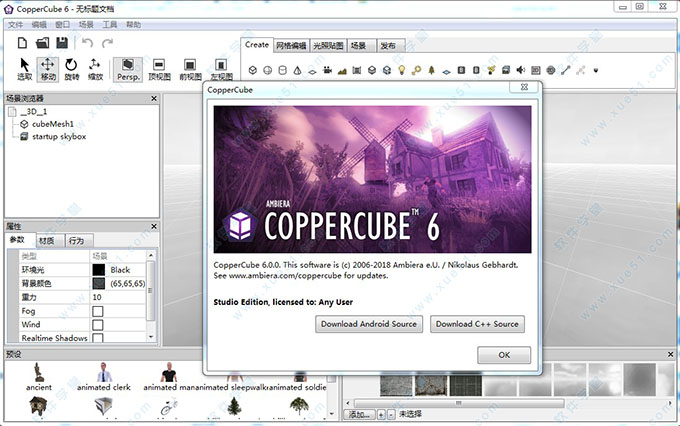This screenshot has height=426, width=680.
Task: Switch to the Persp. perspective view
Action: point(128,69)
